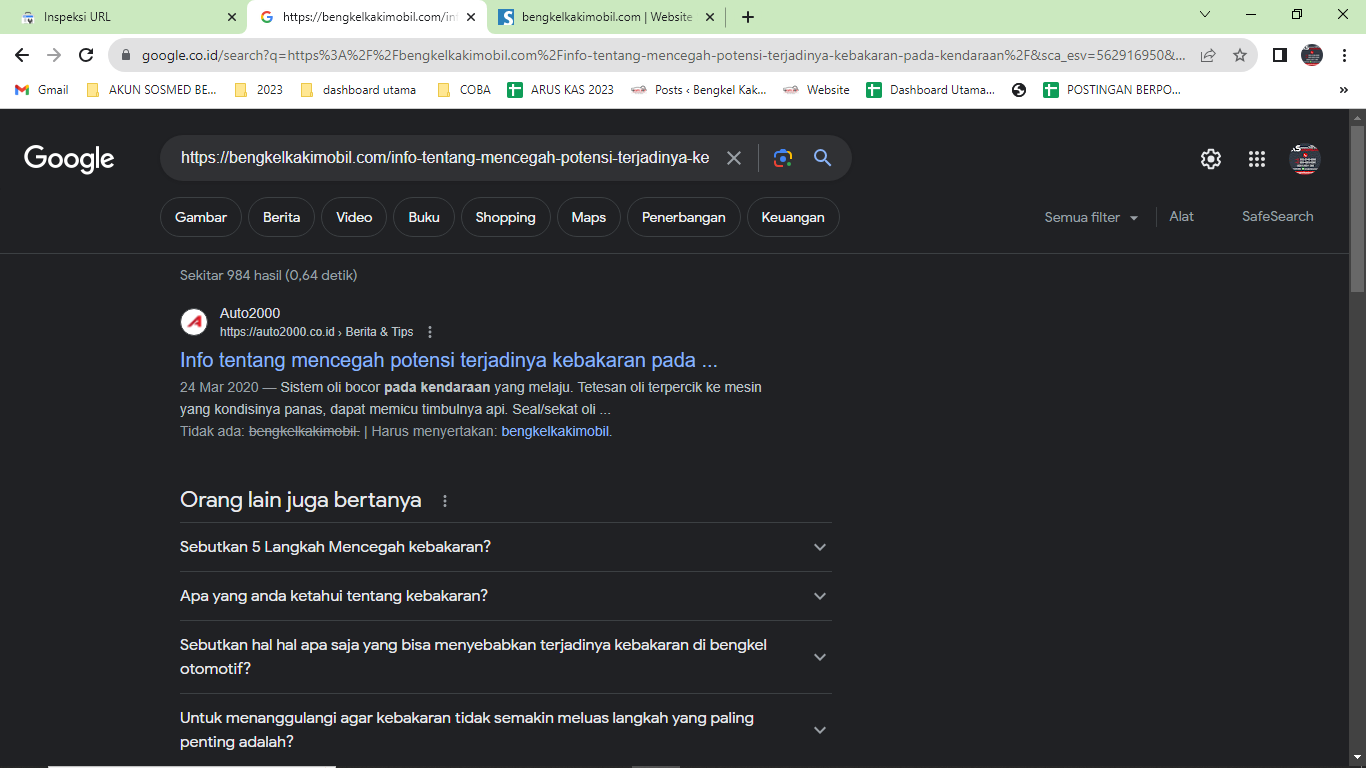Close the Inspeksi URL tab

(x=232, y=17)
